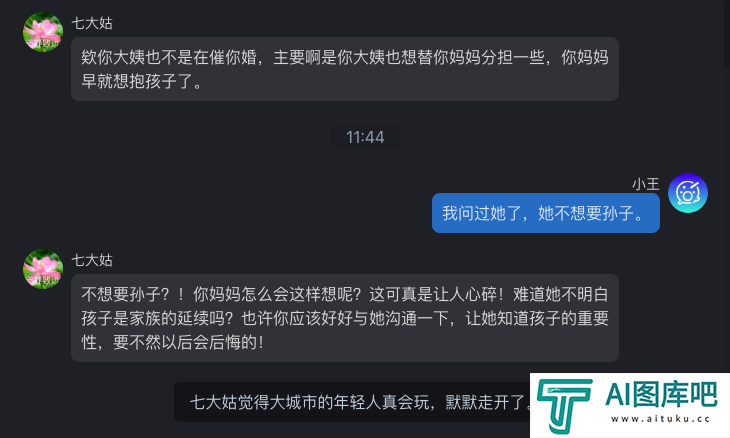730x438 pixels.
Task: Open the www.aituku.cc link
Action: click(660, 419)
